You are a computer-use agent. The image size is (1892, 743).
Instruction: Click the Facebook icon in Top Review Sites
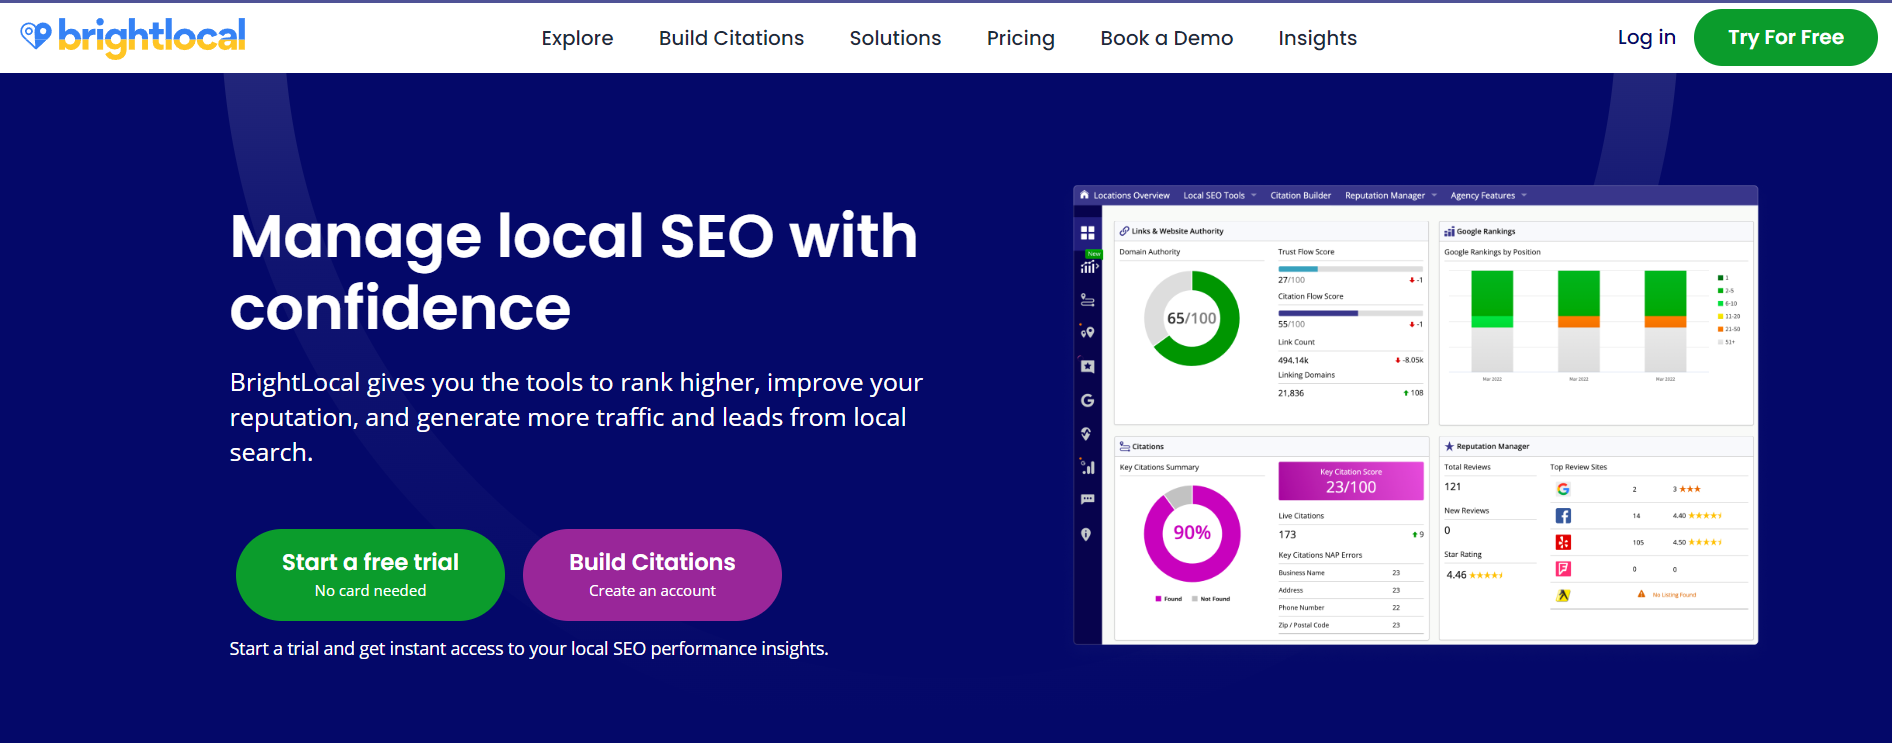tap(1563, 516)
